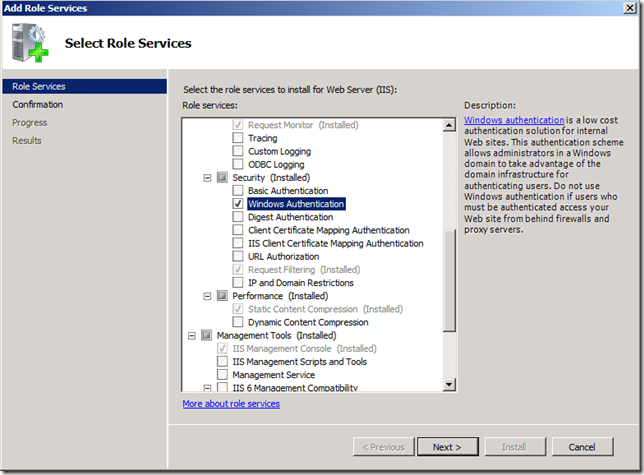
Task: Go to the Confirmation step
Action: [38, 104]
